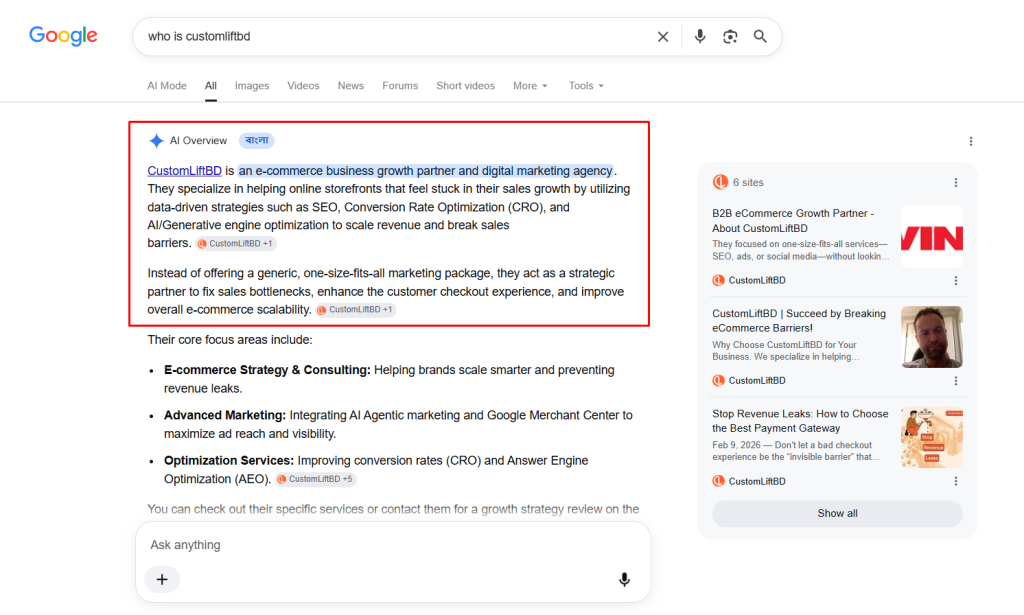
Task: Click the Show all button
Action: tap(837, 514)
